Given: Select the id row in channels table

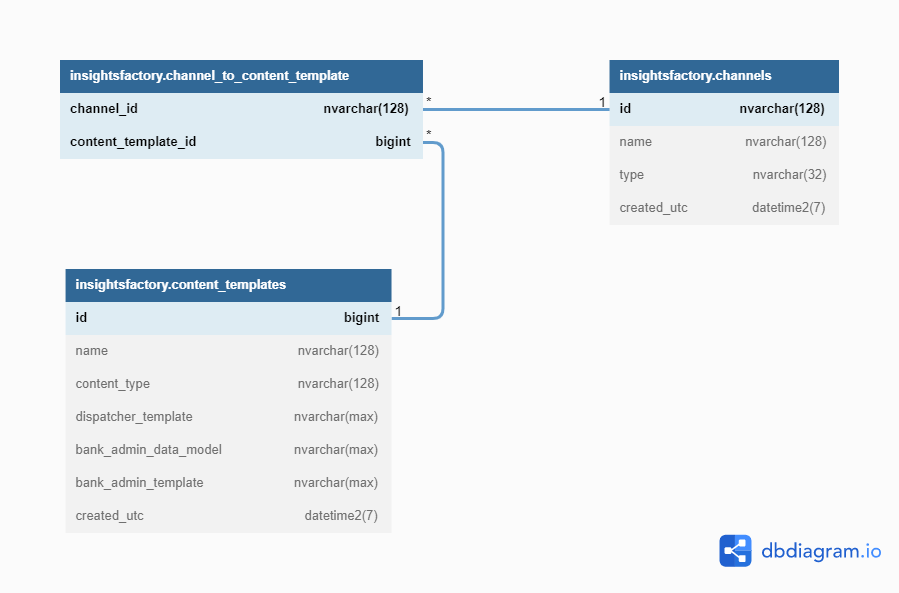Looking at the screenshot, I should tap(723, 109).
